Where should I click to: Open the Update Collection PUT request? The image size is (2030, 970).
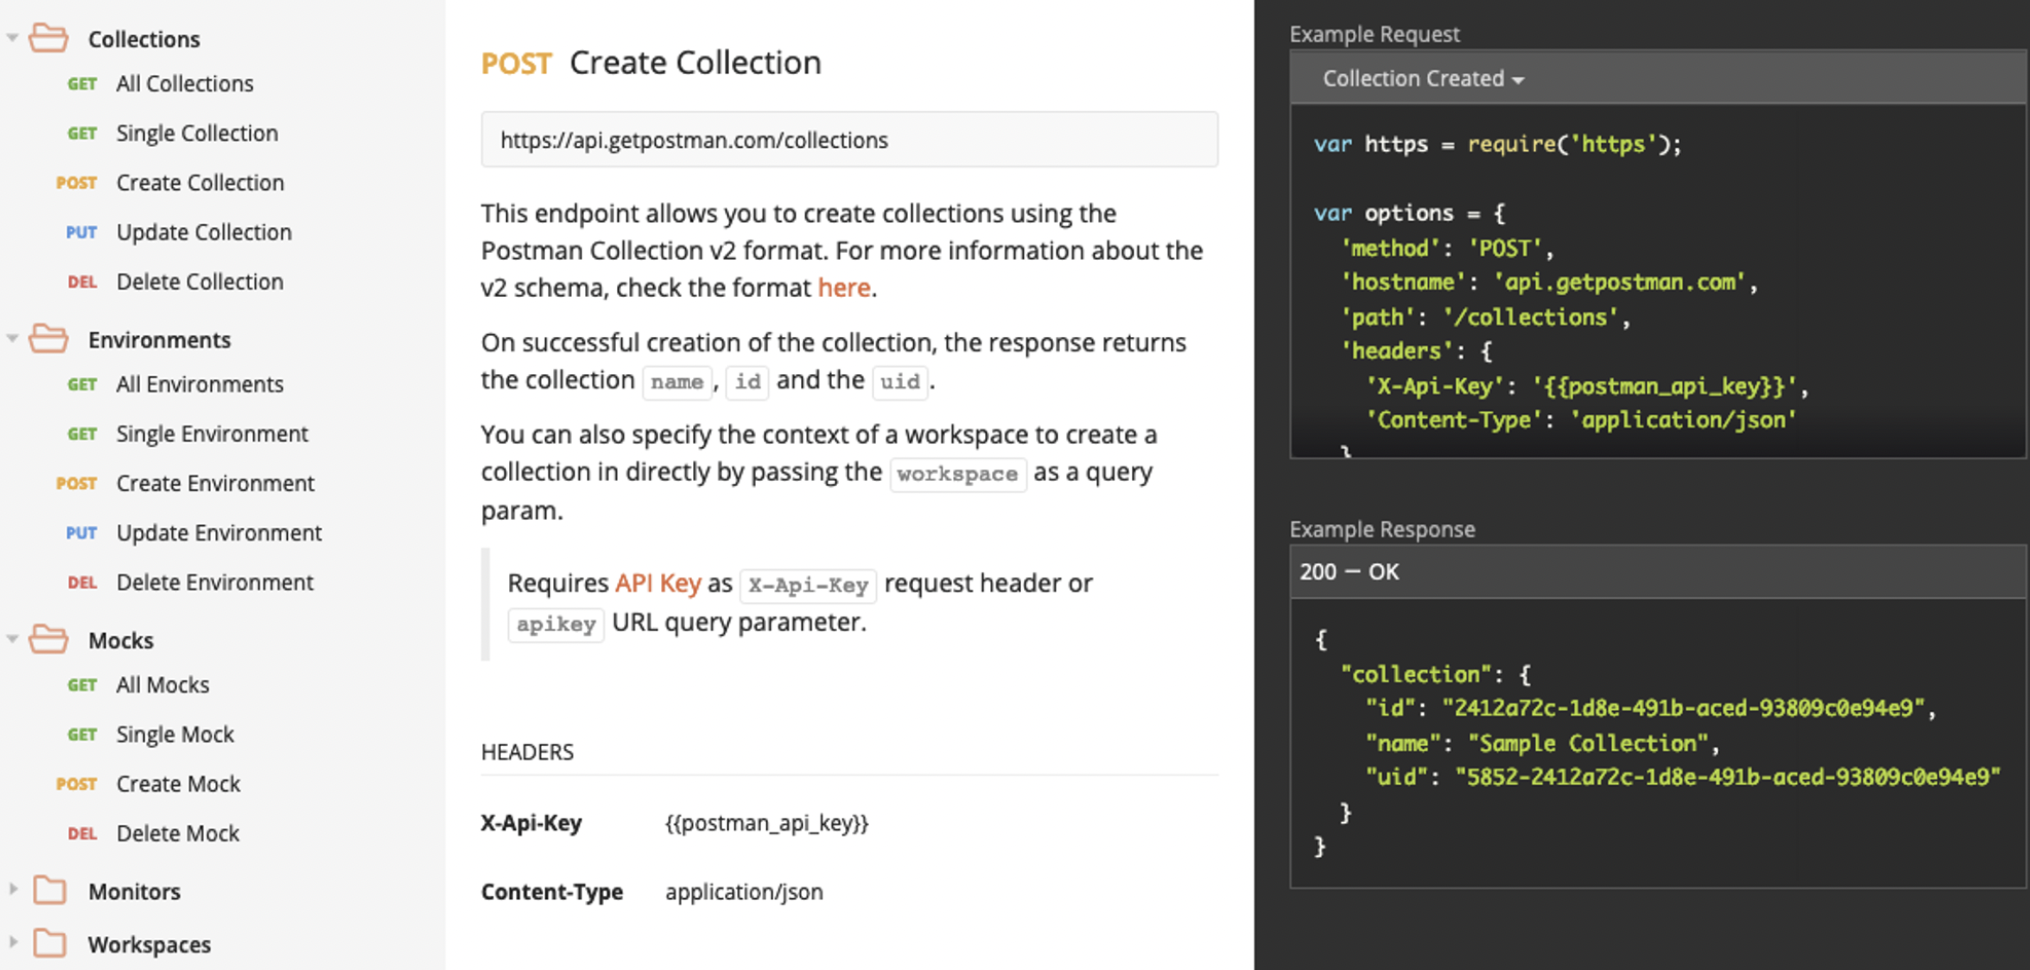203,232
